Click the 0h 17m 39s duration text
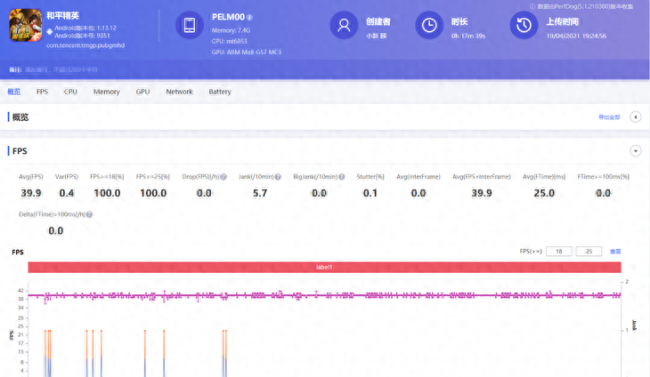Screen dimensions: 650x377 (x=468, y=36)
